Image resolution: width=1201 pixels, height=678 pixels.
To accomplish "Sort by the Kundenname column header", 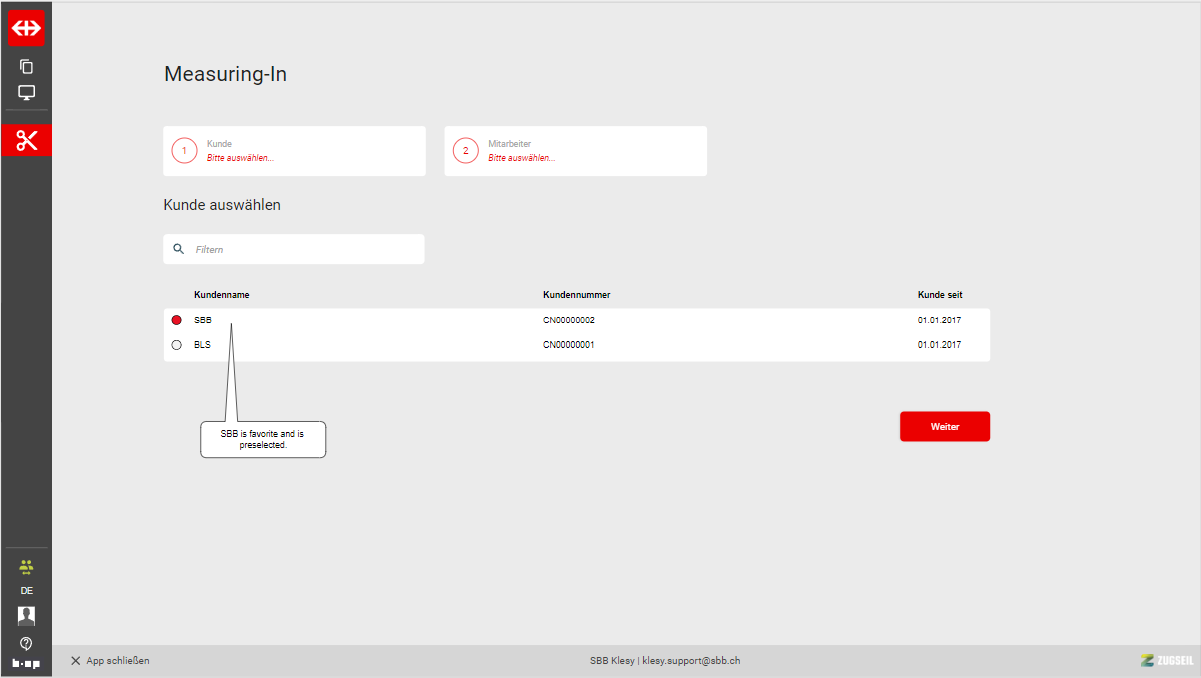I will pyautogui.click(x=221, y=295).
